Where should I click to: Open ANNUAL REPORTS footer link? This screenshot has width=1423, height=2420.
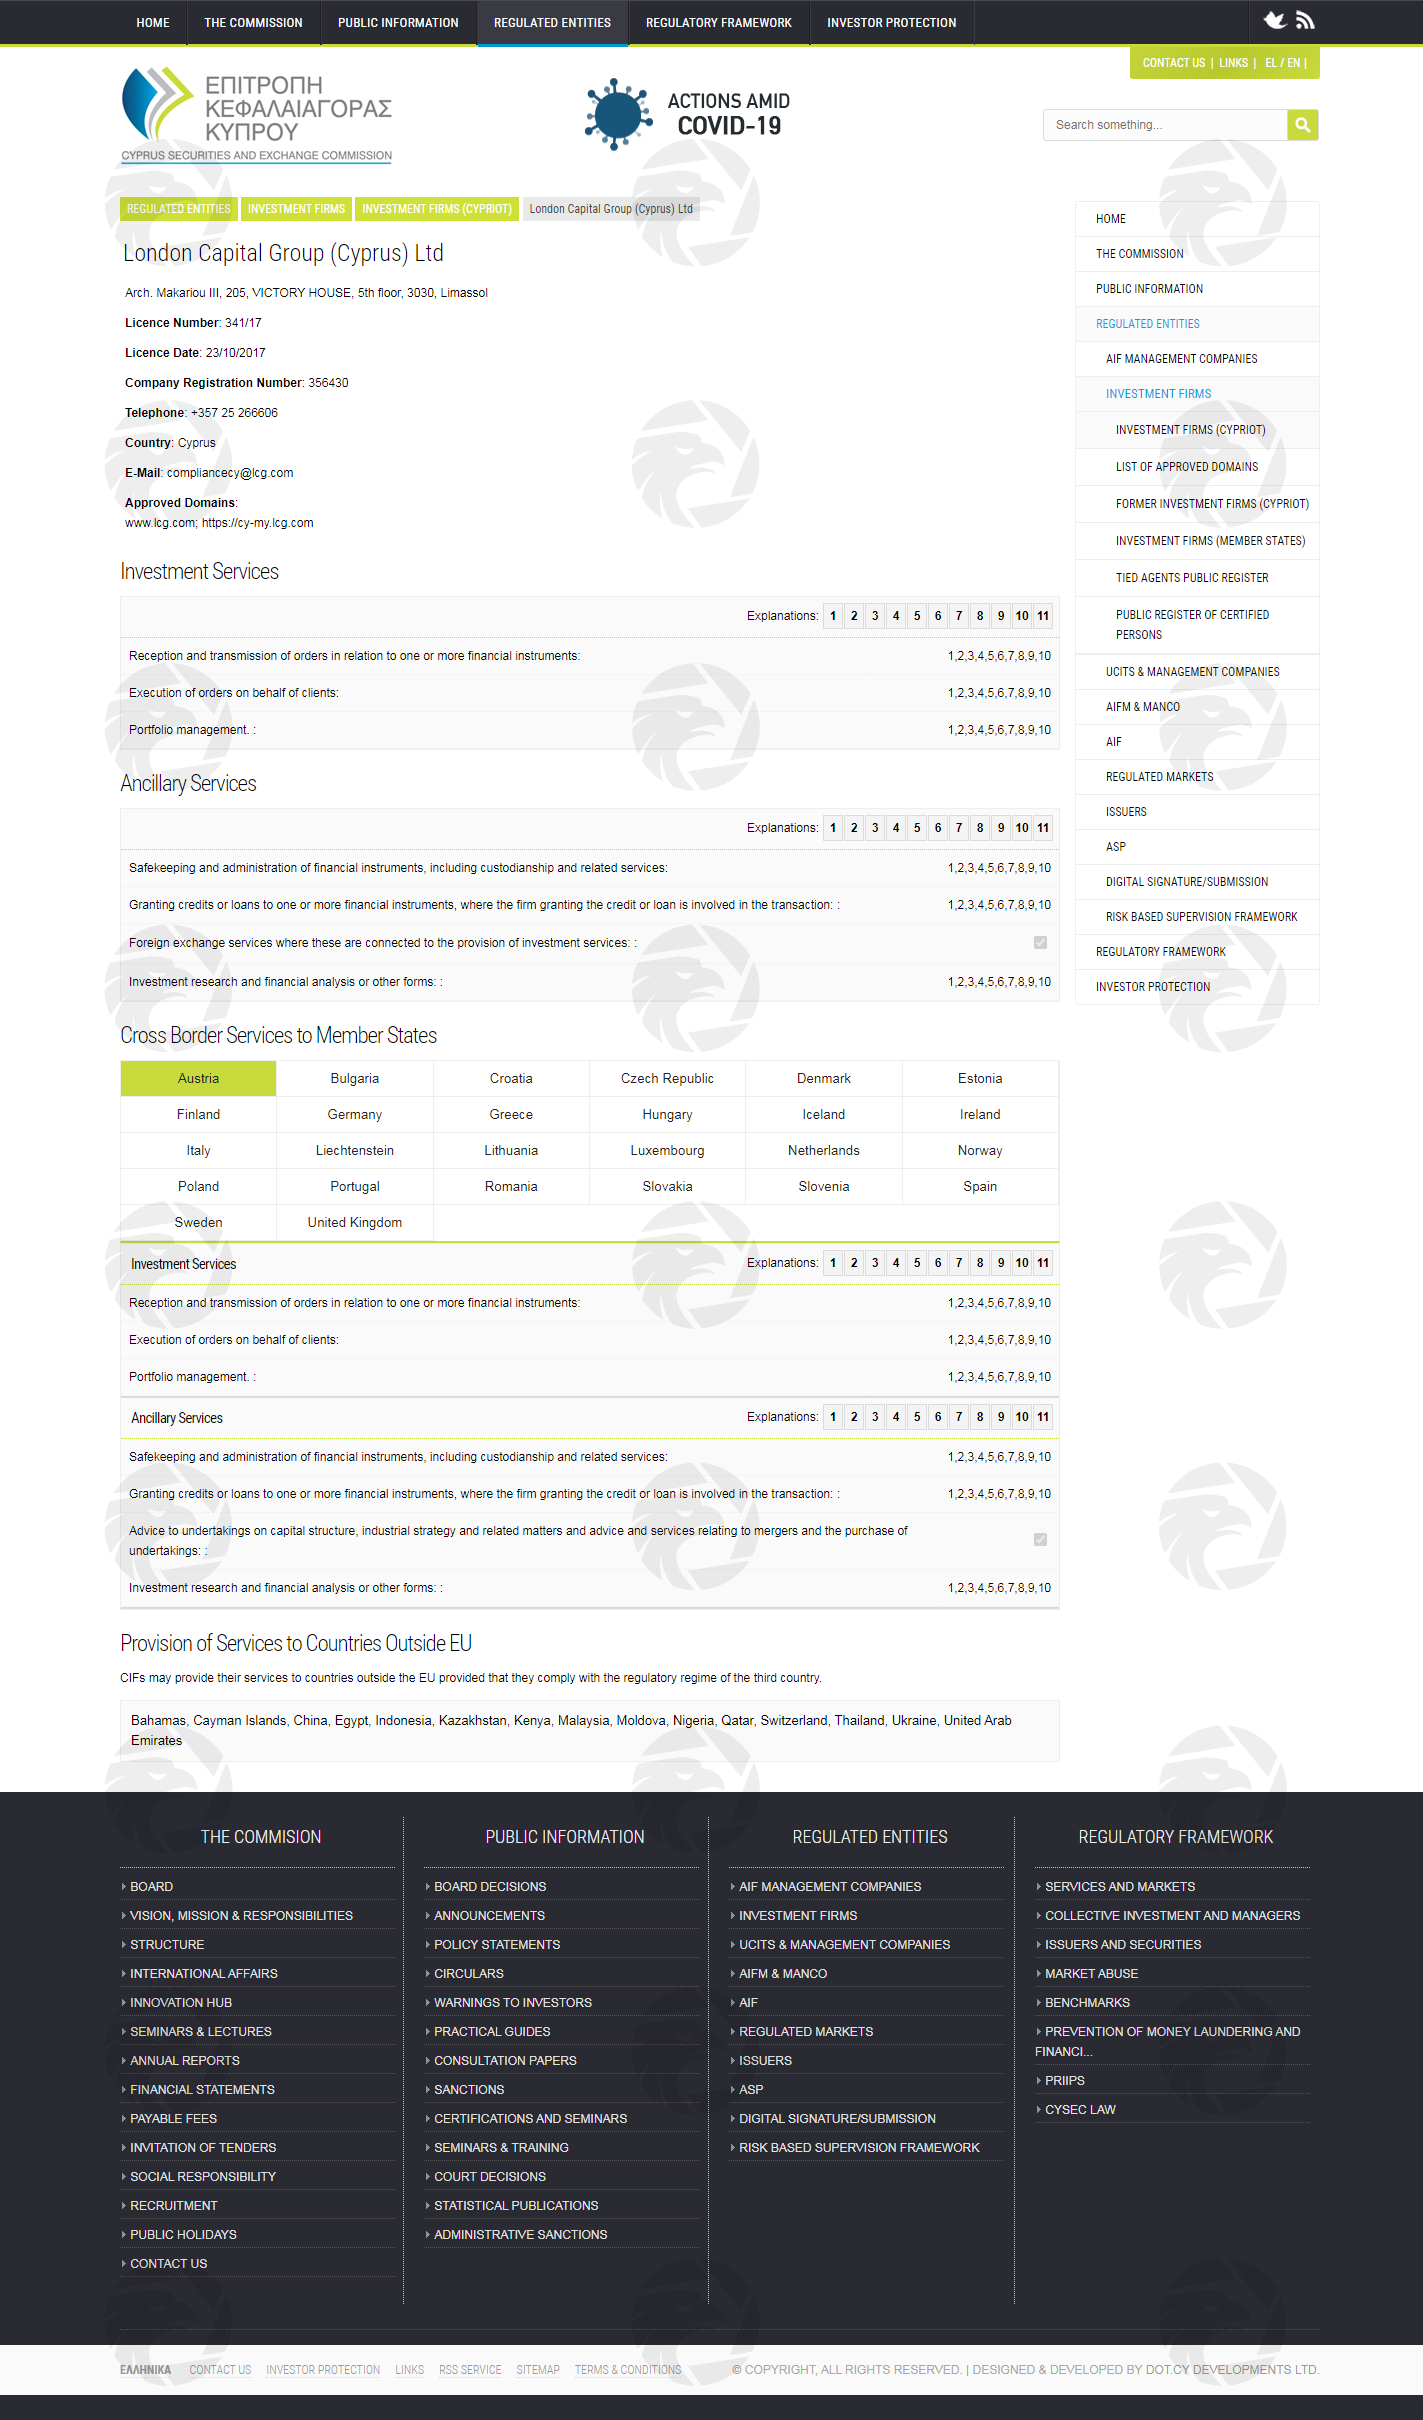pos(184,2060)
